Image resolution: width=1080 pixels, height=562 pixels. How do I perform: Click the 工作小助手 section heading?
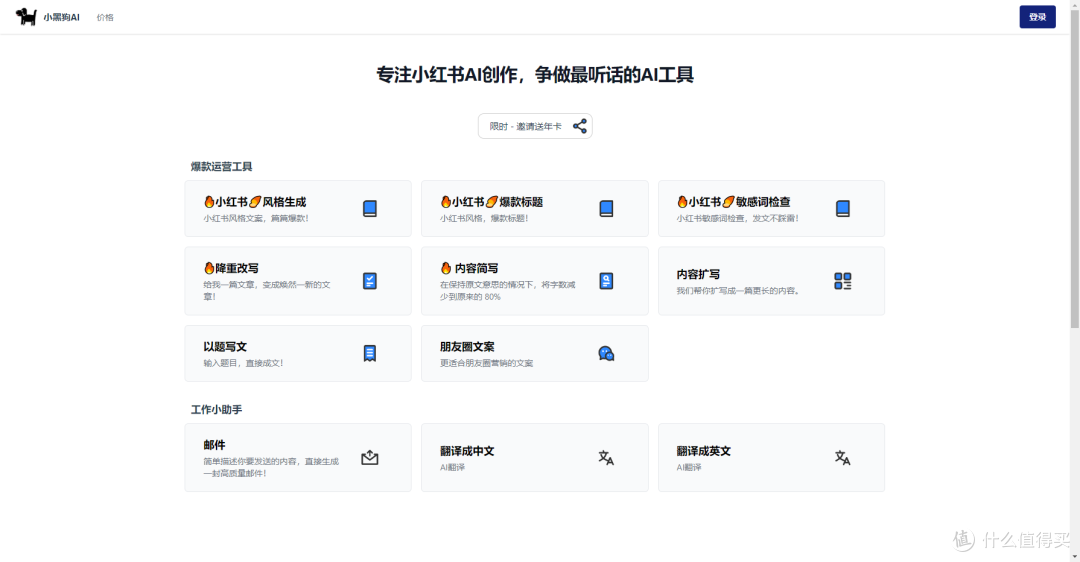(216, 410)
